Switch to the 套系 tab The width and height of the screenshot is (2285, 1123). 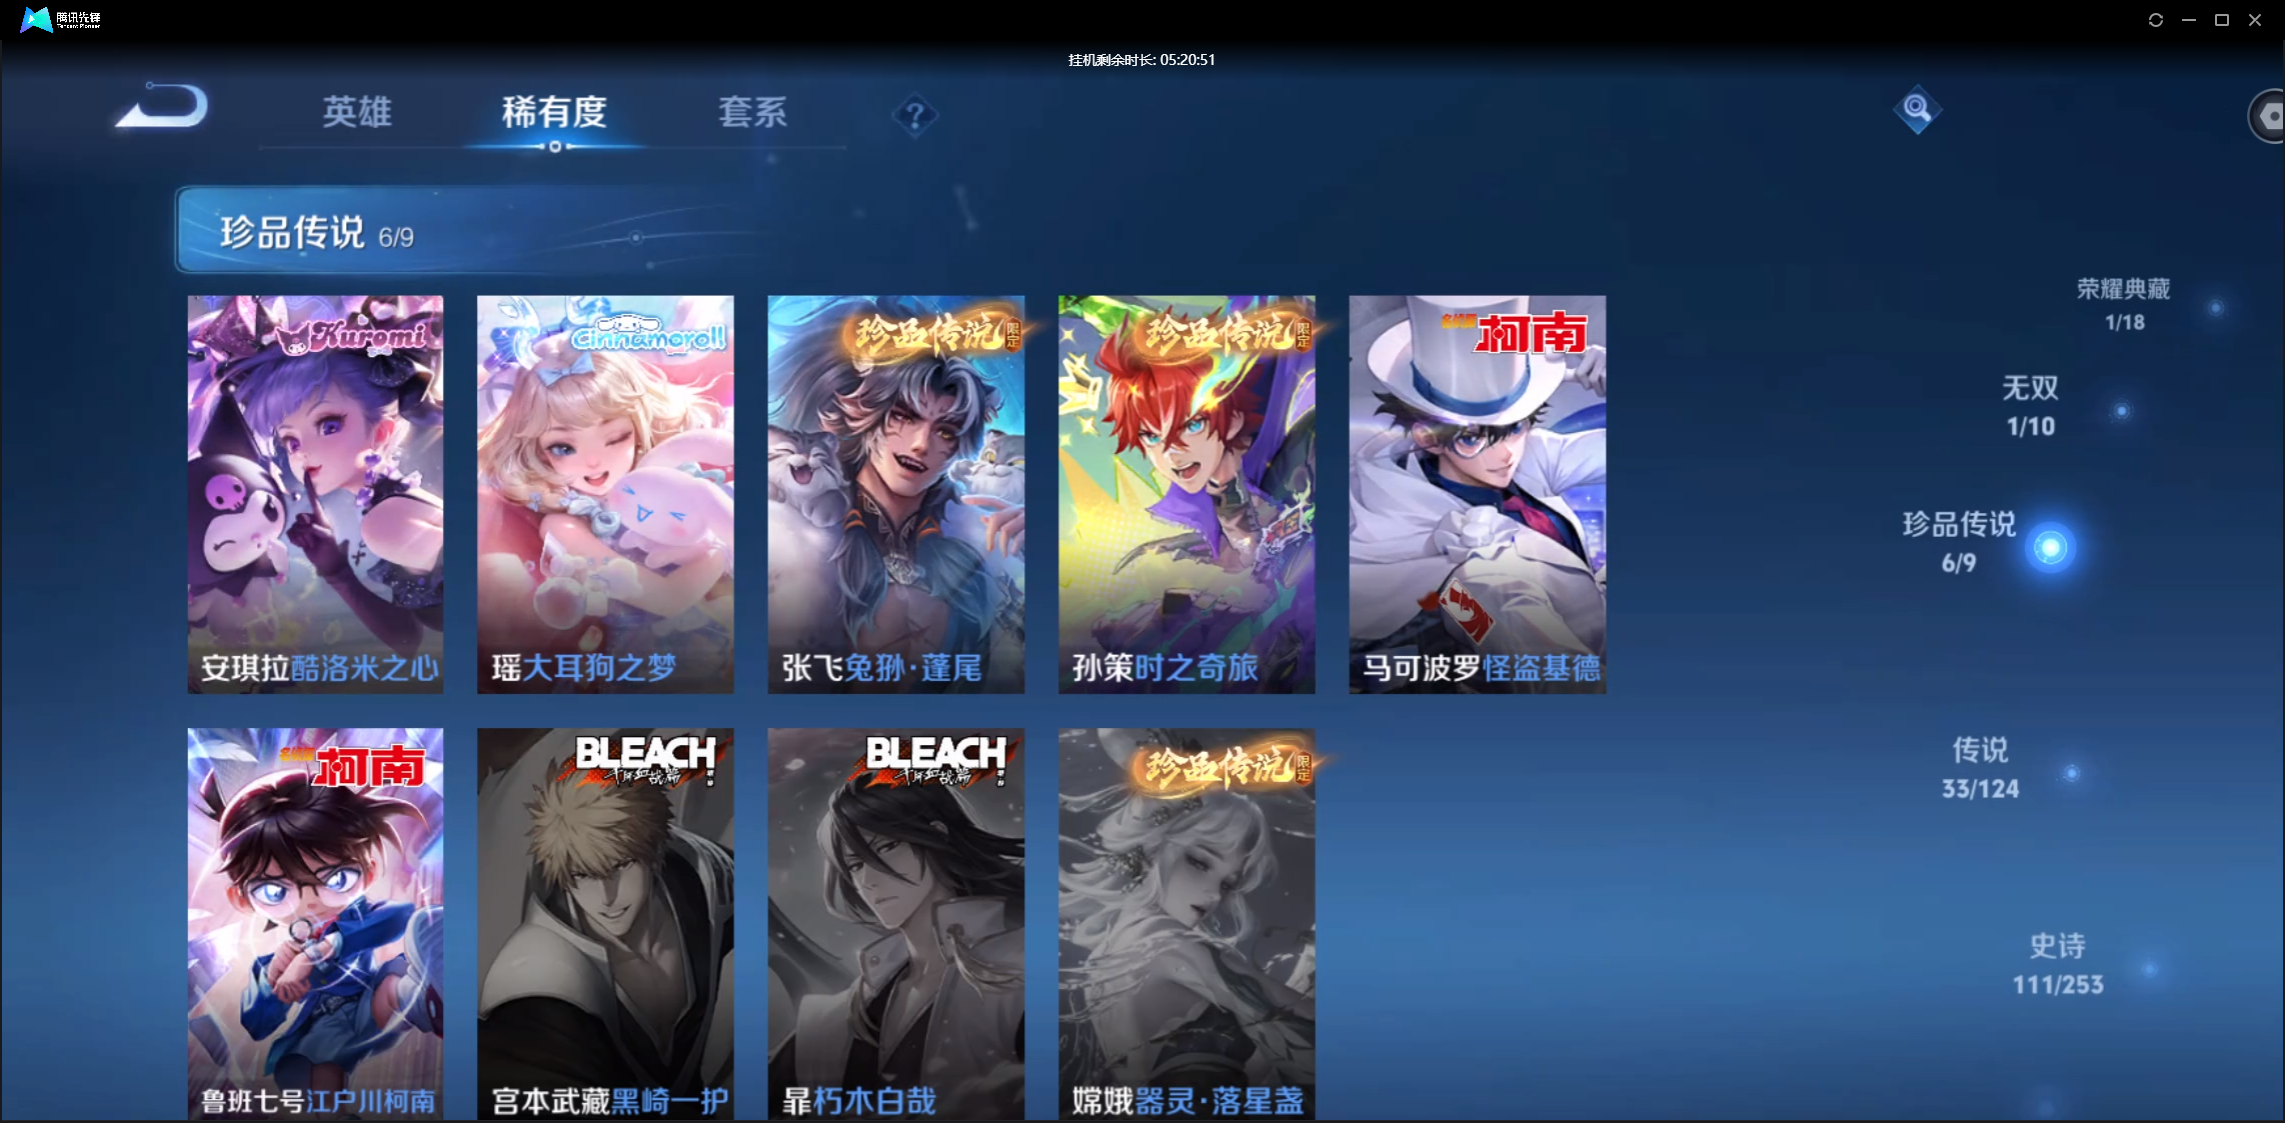pos(752,112)
